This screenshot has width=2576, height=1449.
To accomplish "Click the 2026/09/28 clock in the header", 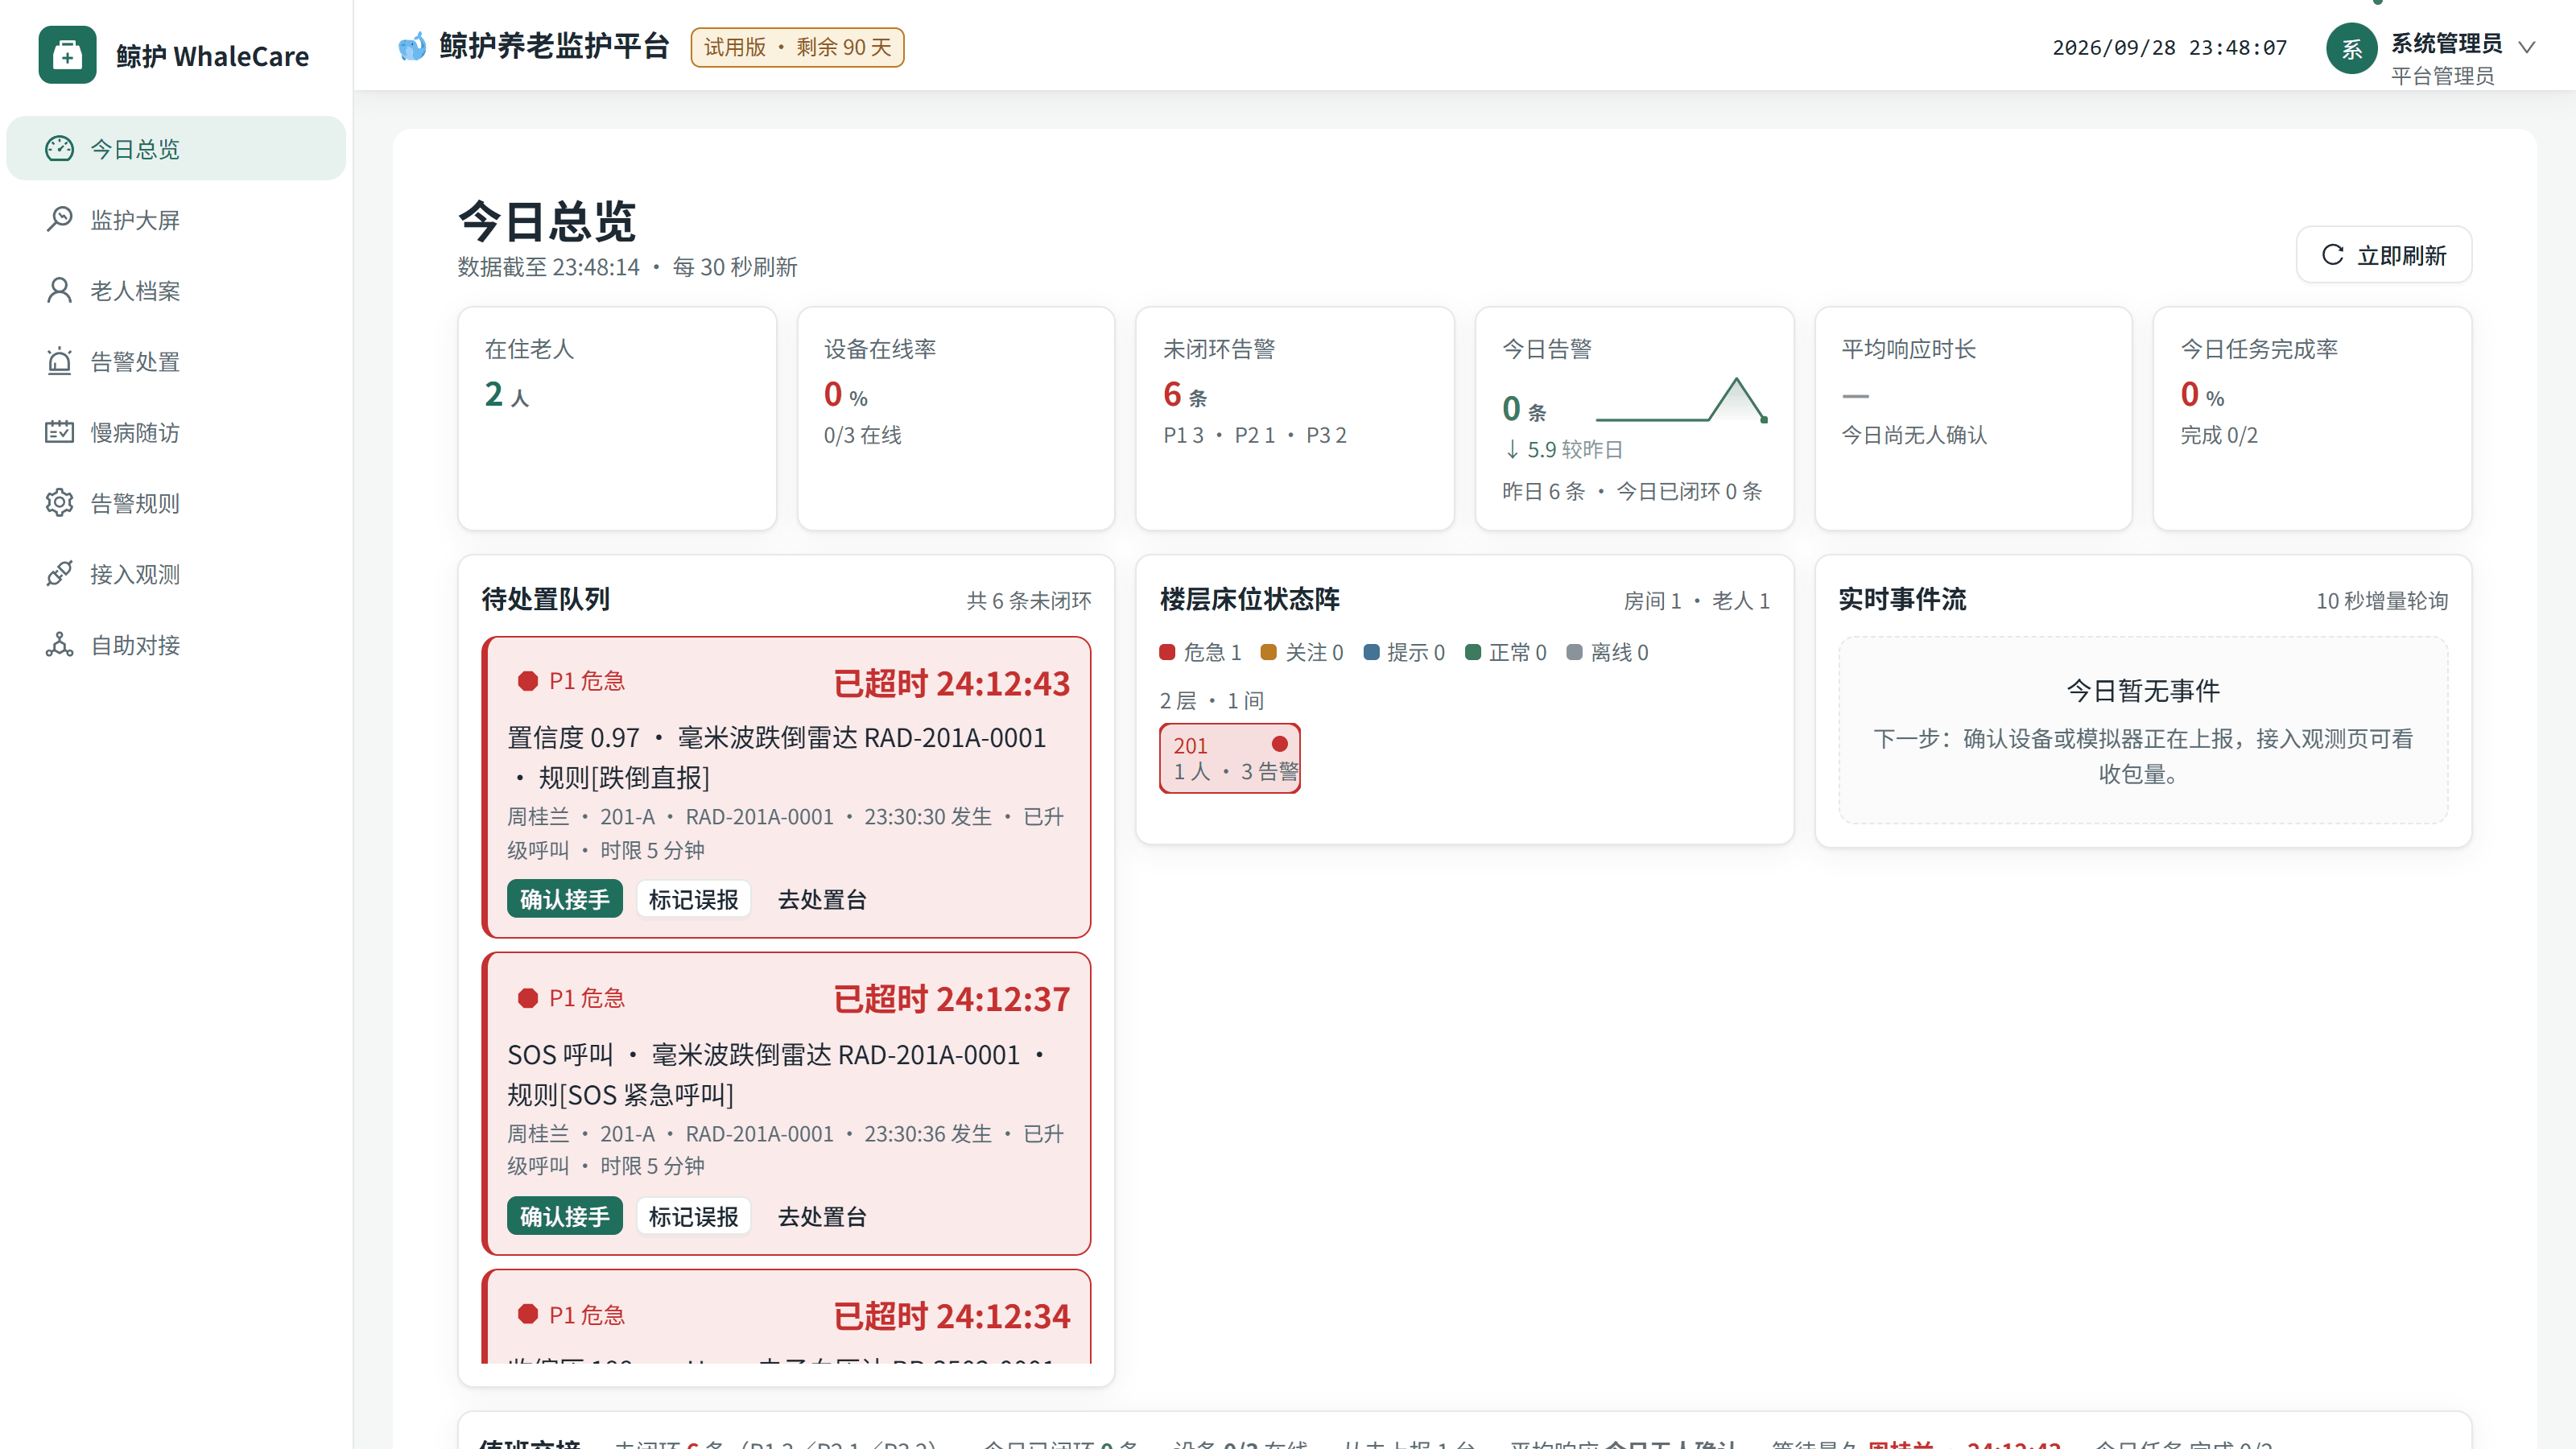I will tap(2169, 47).
